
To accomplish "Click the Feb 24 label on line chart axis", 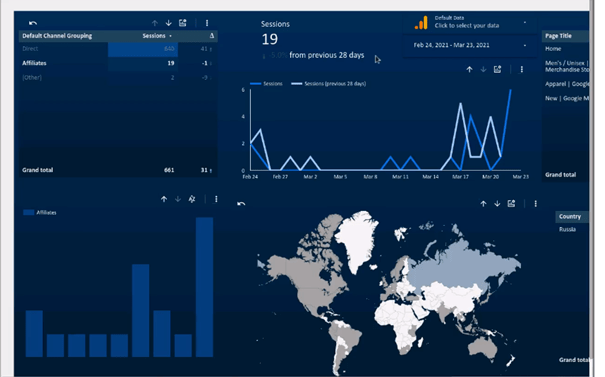I will click(250, 177).
